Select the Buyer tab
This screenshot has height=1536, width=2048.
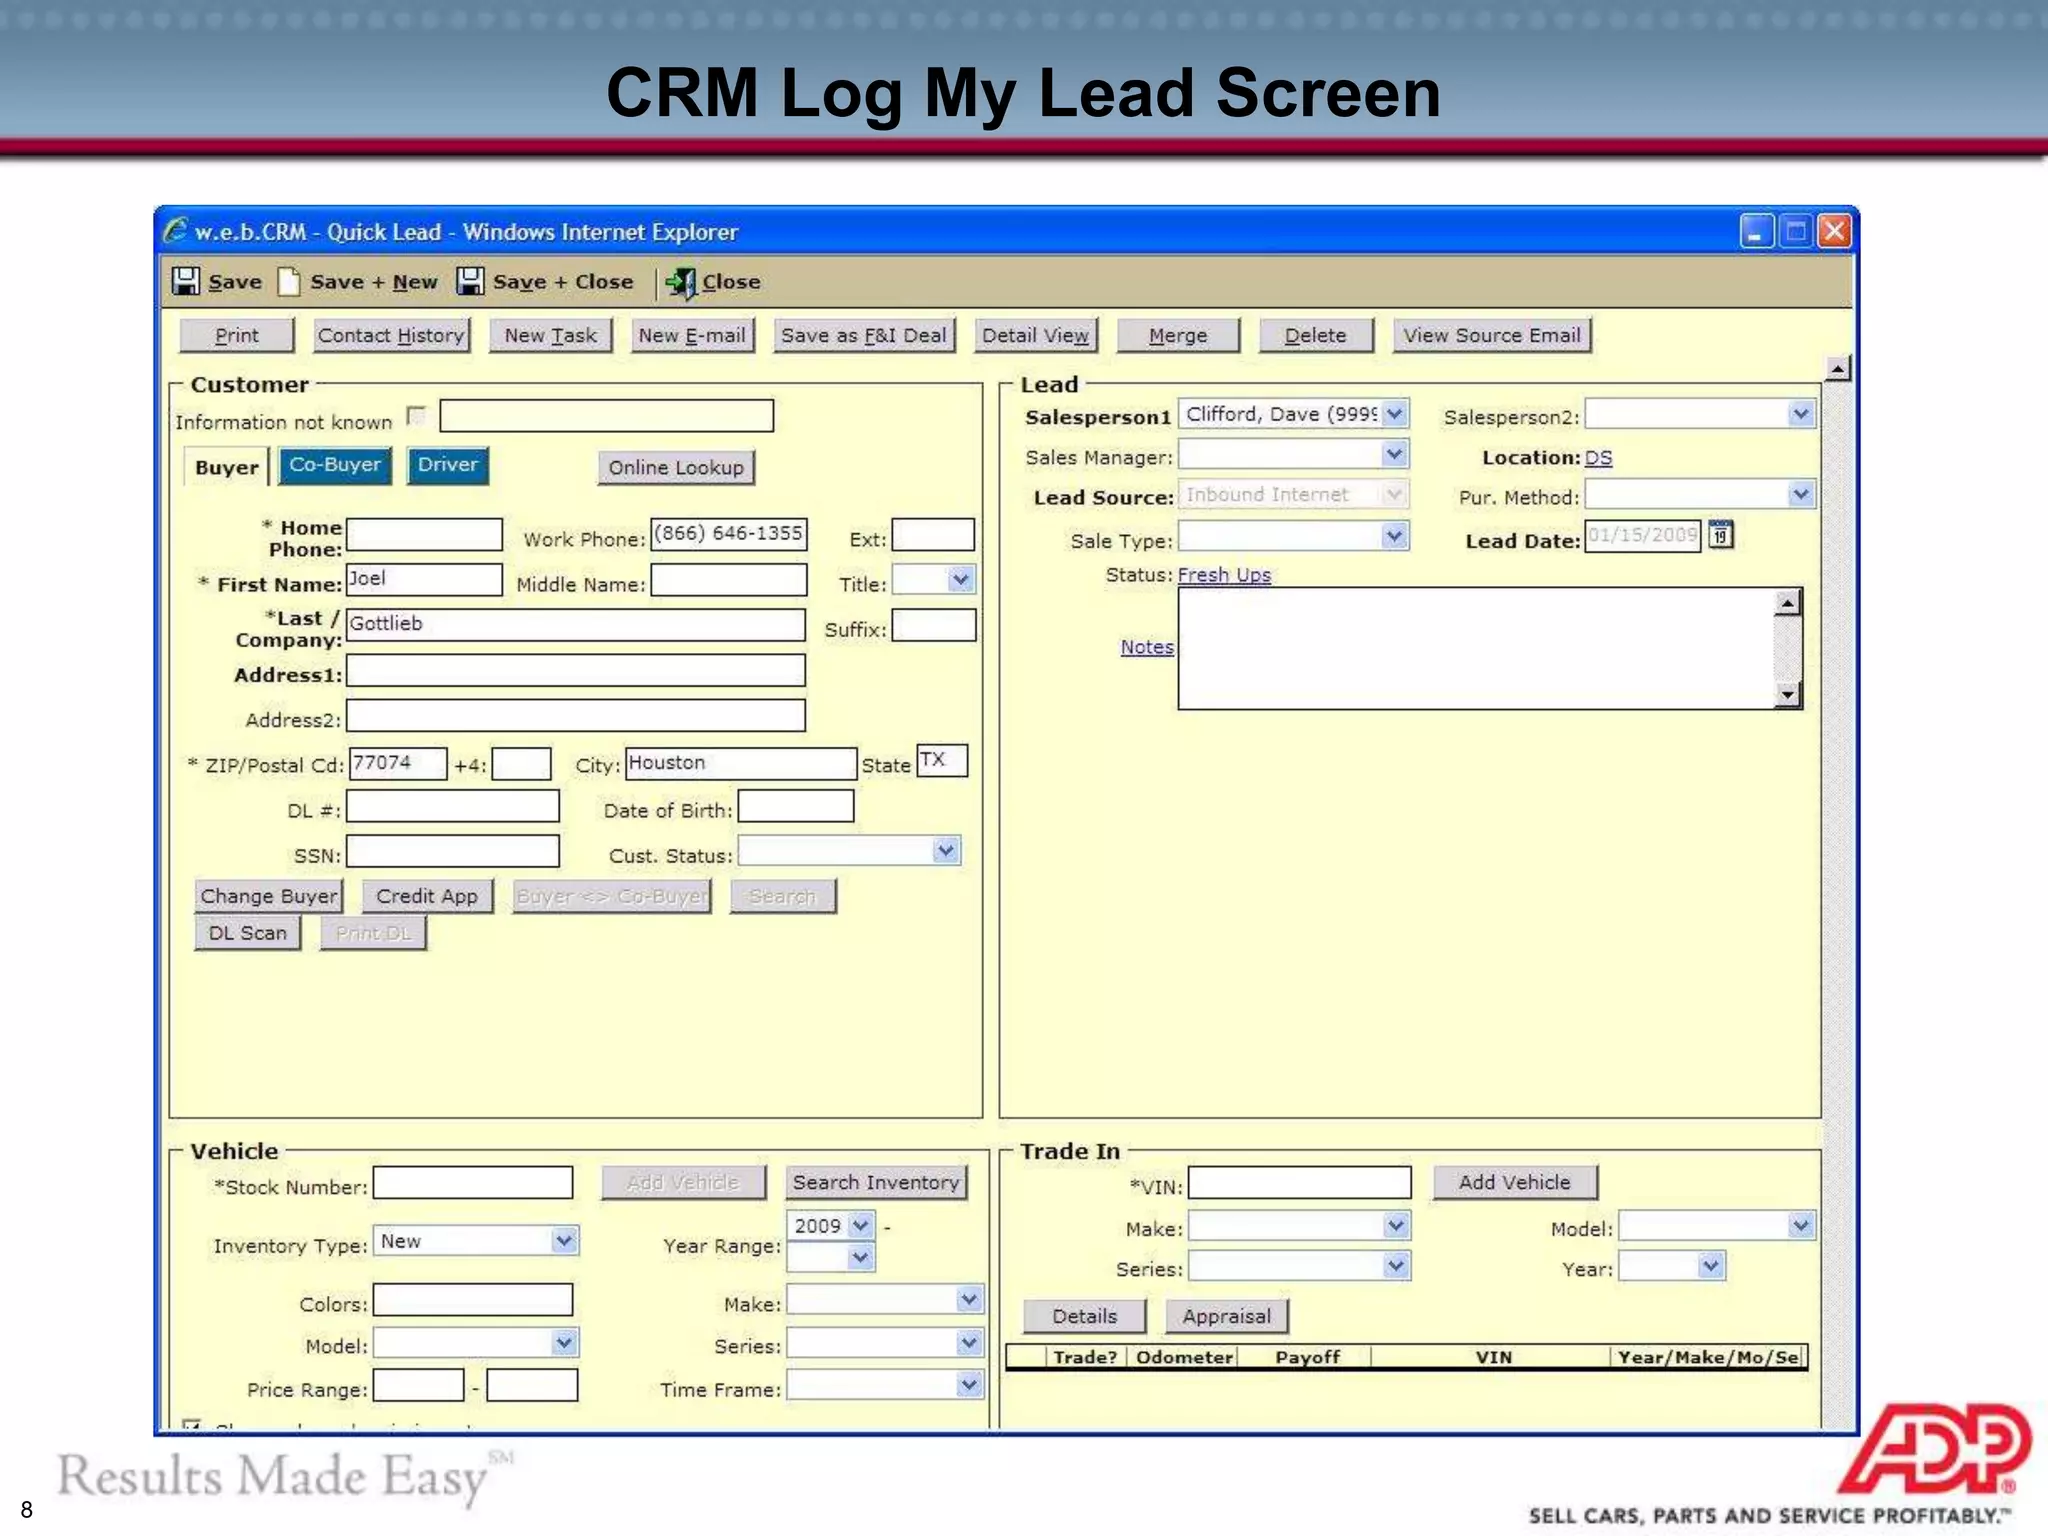[x=227, y=468]
